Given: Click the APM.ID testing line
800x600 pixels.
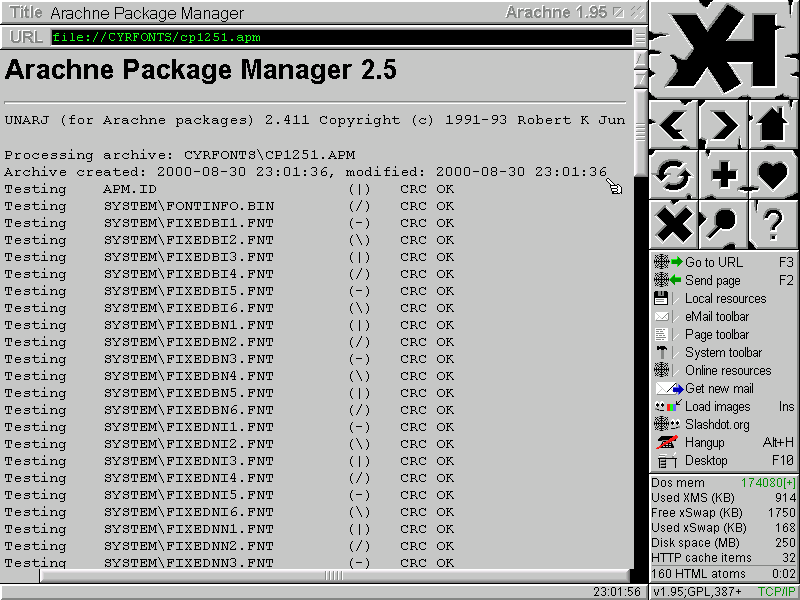Looking at the screenshot, I should 230,189.
